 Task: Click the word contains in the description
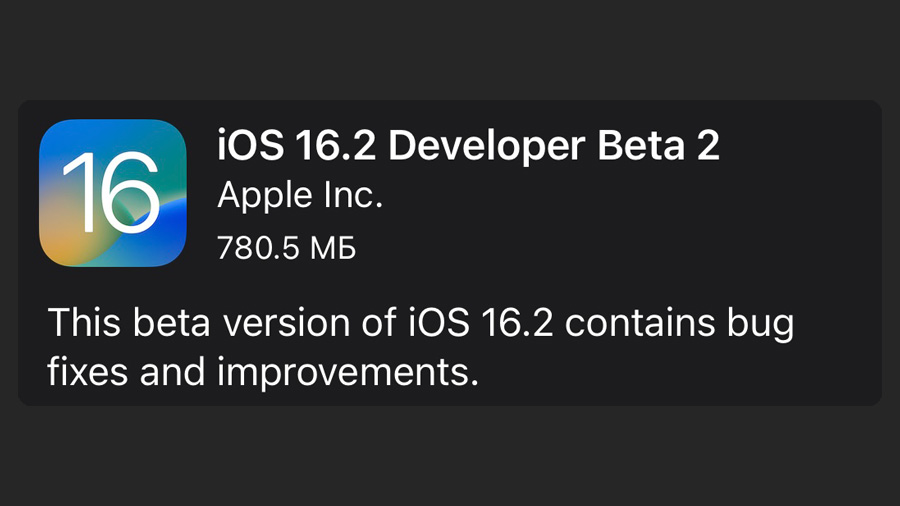click(x=640, y=322)
